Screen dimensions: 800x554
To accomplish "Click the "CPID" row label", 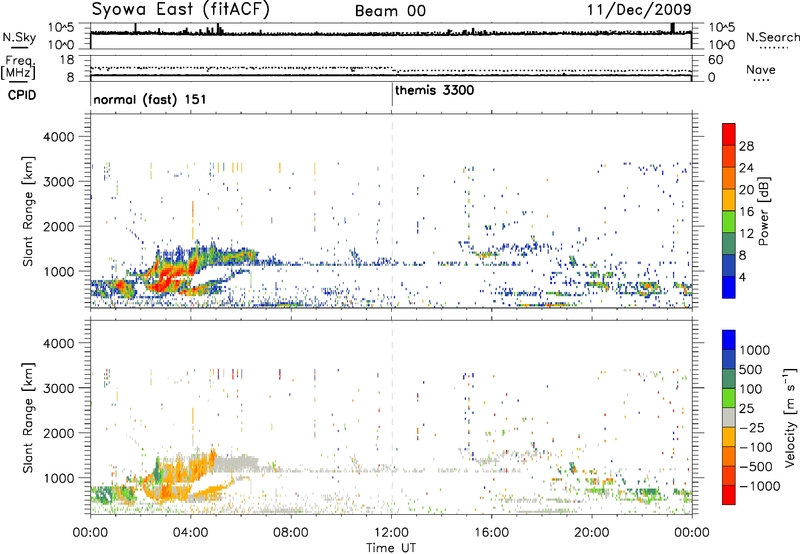I will (x=22, y=95).
